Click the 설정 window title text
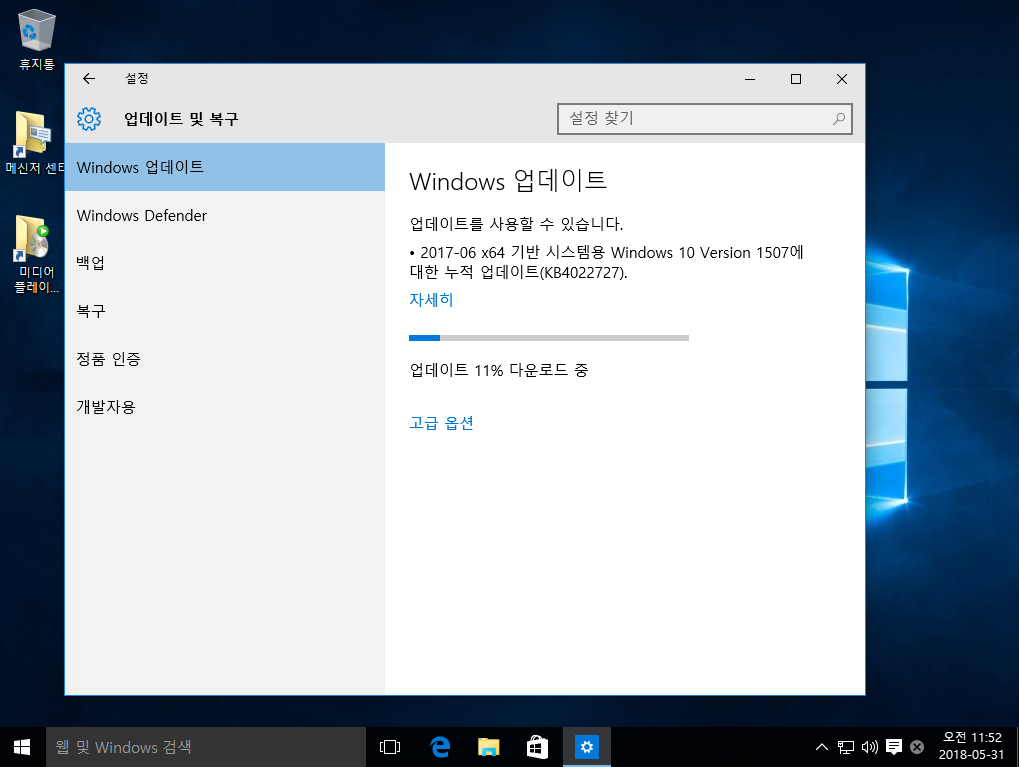This screenshot has height=767, width=1019. pos(137,79)
